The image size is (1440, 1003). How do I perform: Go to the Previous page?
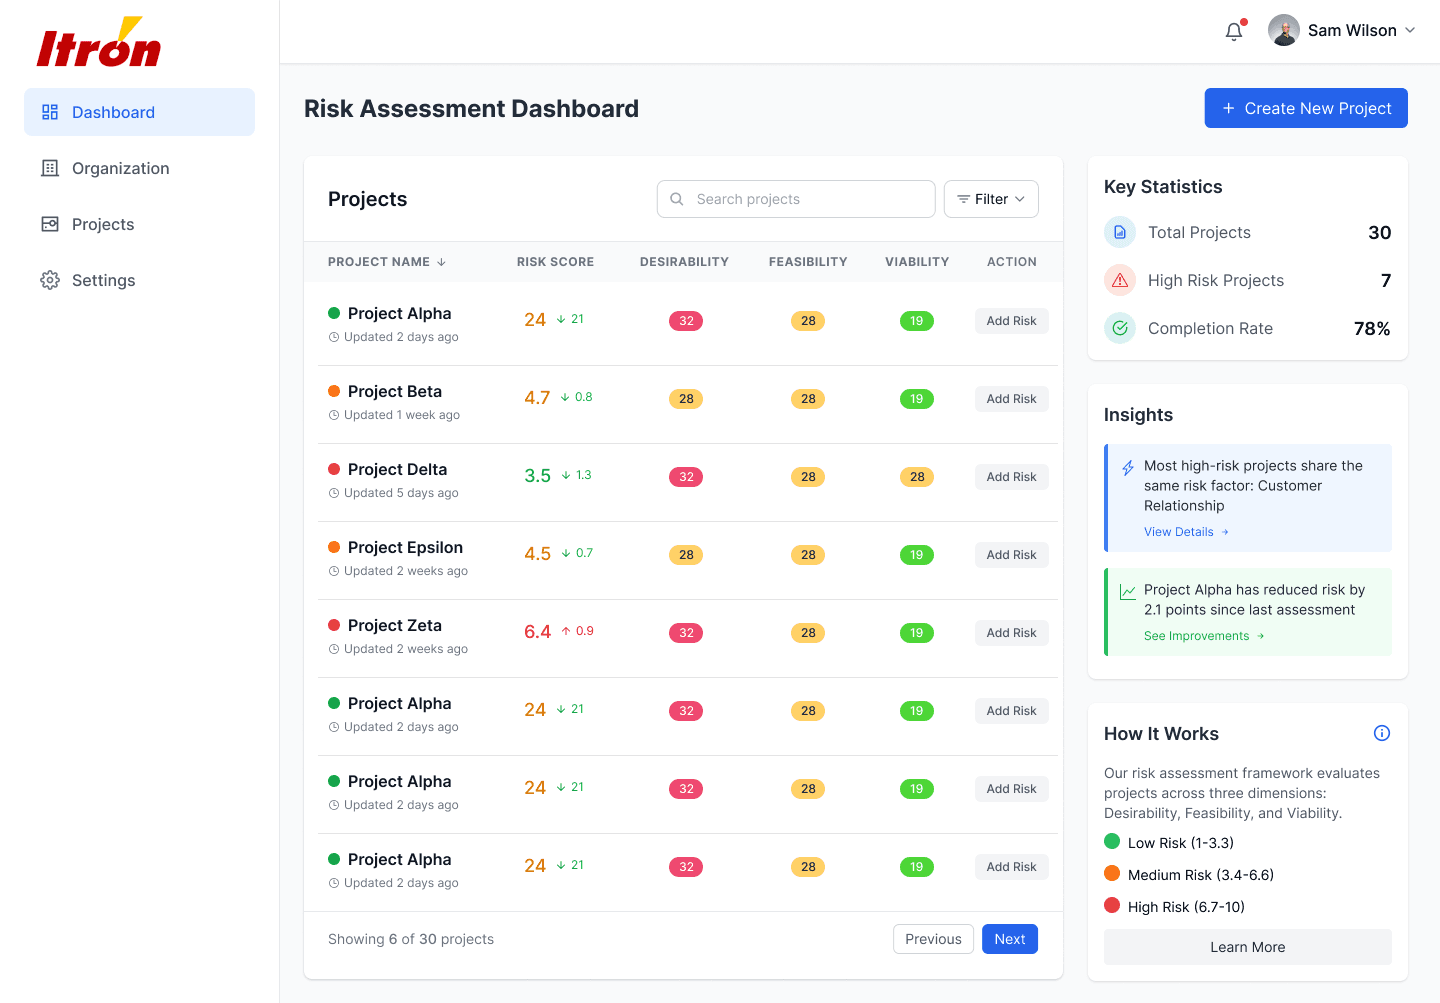pos(933,939)
